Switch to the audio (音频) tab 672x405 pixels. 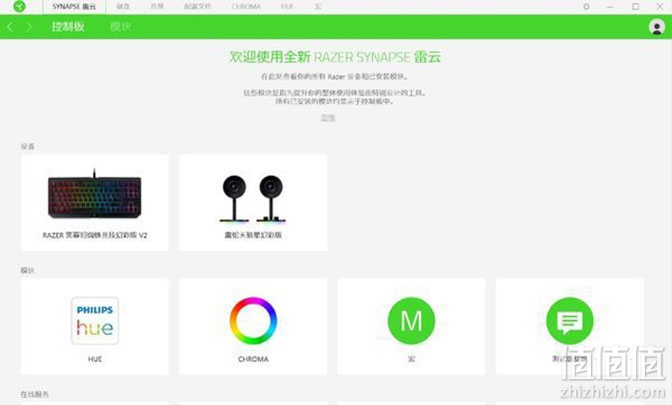[x=157, y=6]
